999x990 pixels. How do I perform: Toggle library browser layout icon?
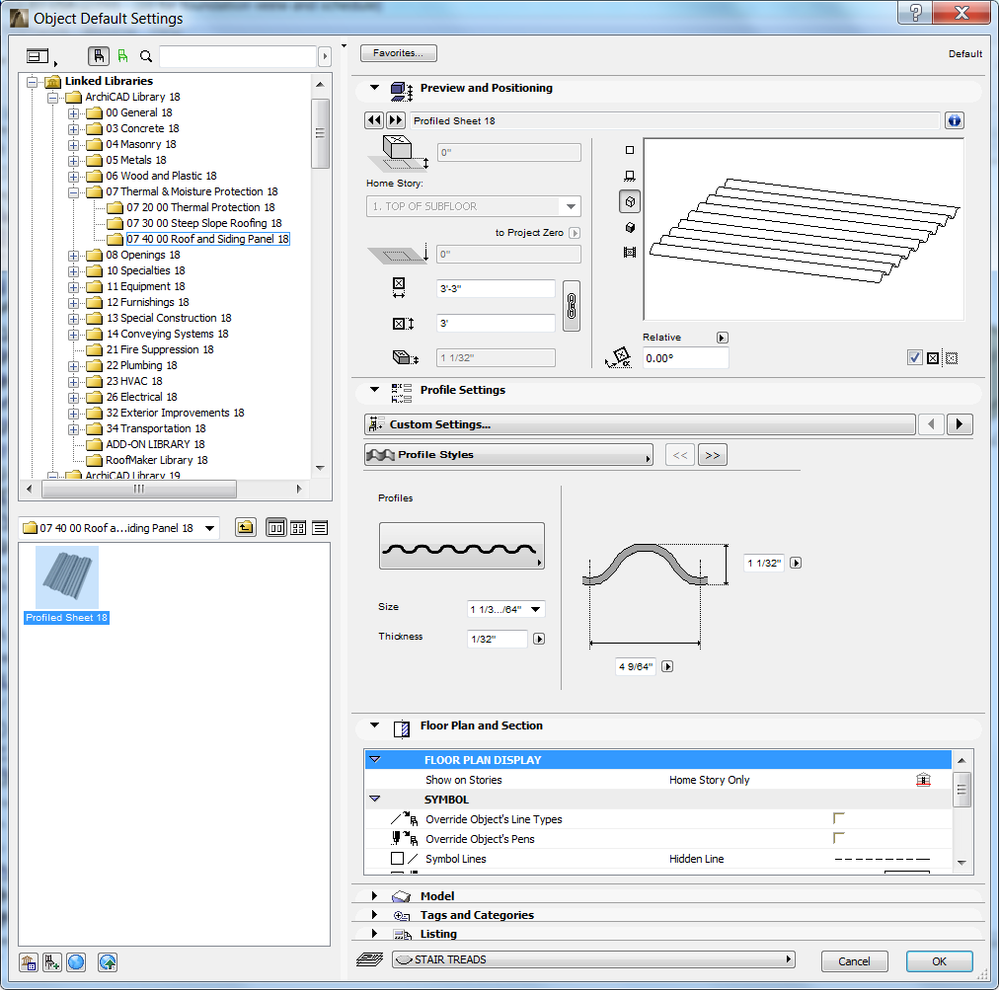(38, 56)
